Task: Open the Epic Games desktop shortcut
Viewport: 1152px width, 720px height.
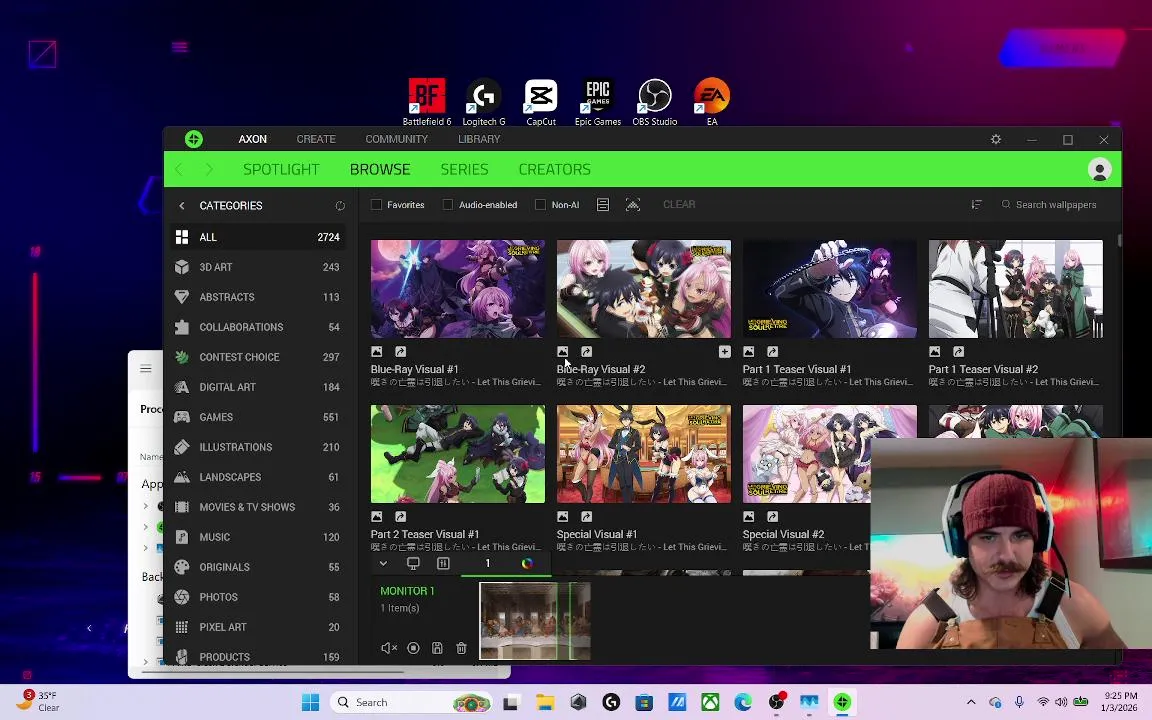Action: point(597,102)
